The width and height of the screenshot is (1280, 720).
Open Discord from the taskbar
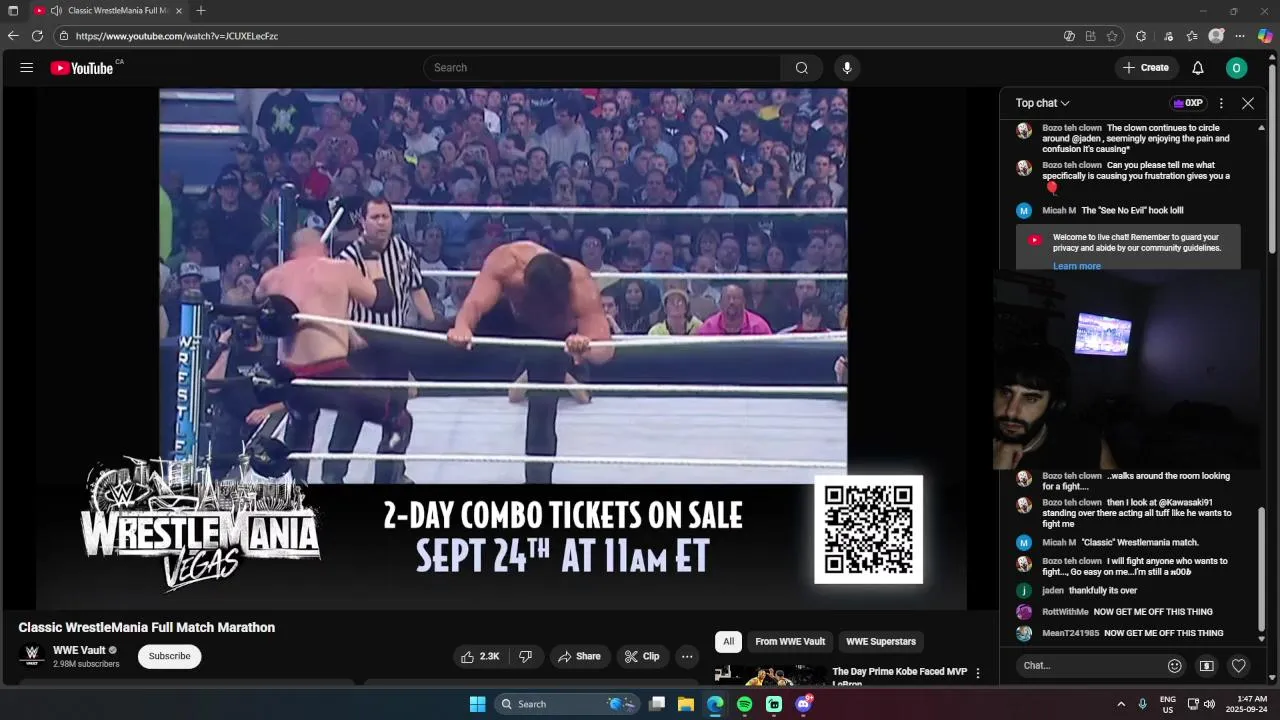tap(803, 704)
